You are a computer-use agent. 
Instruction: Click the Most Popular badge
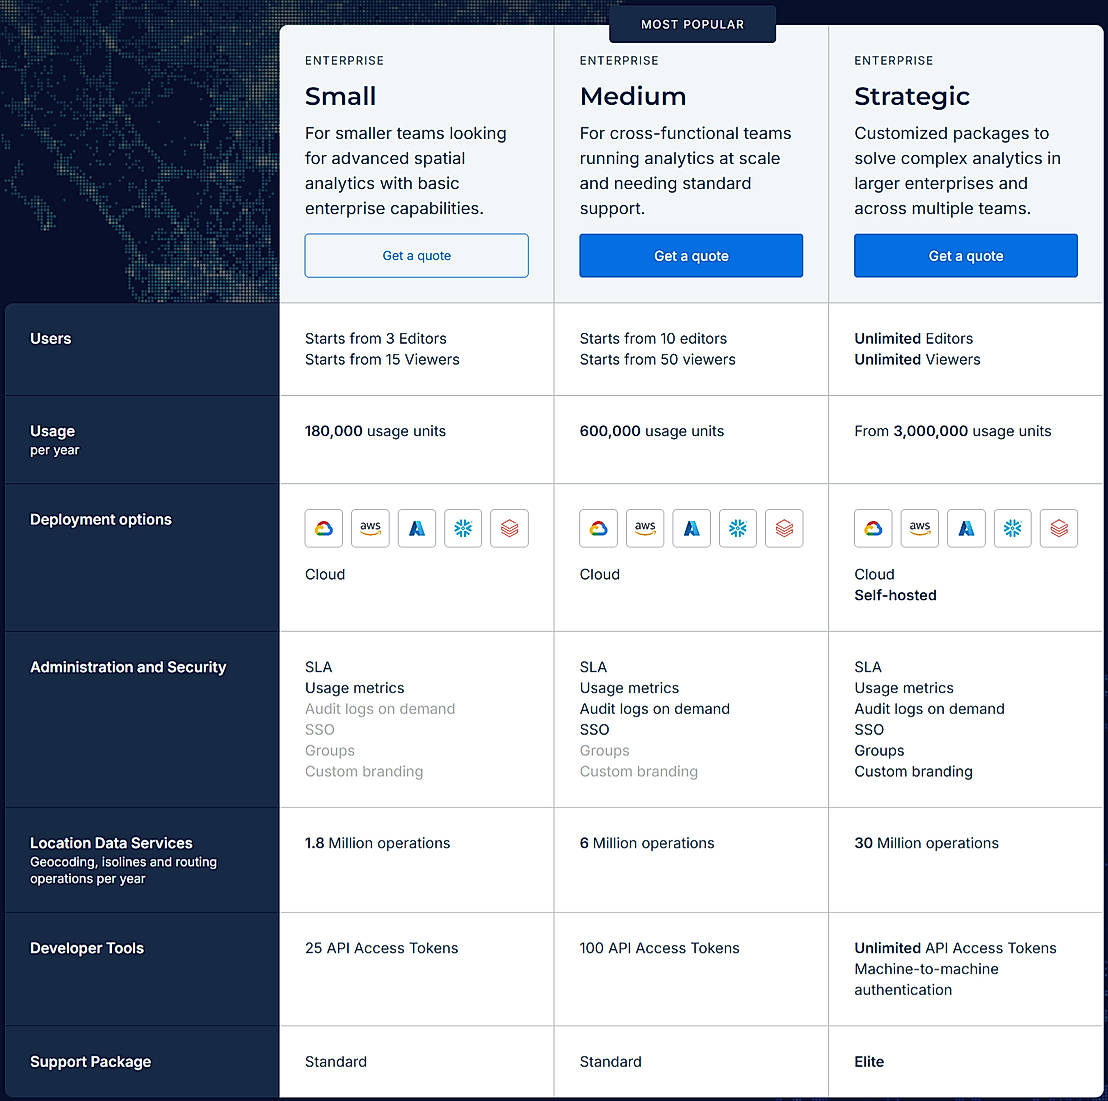pyautogui.click(x=692, y=24)
